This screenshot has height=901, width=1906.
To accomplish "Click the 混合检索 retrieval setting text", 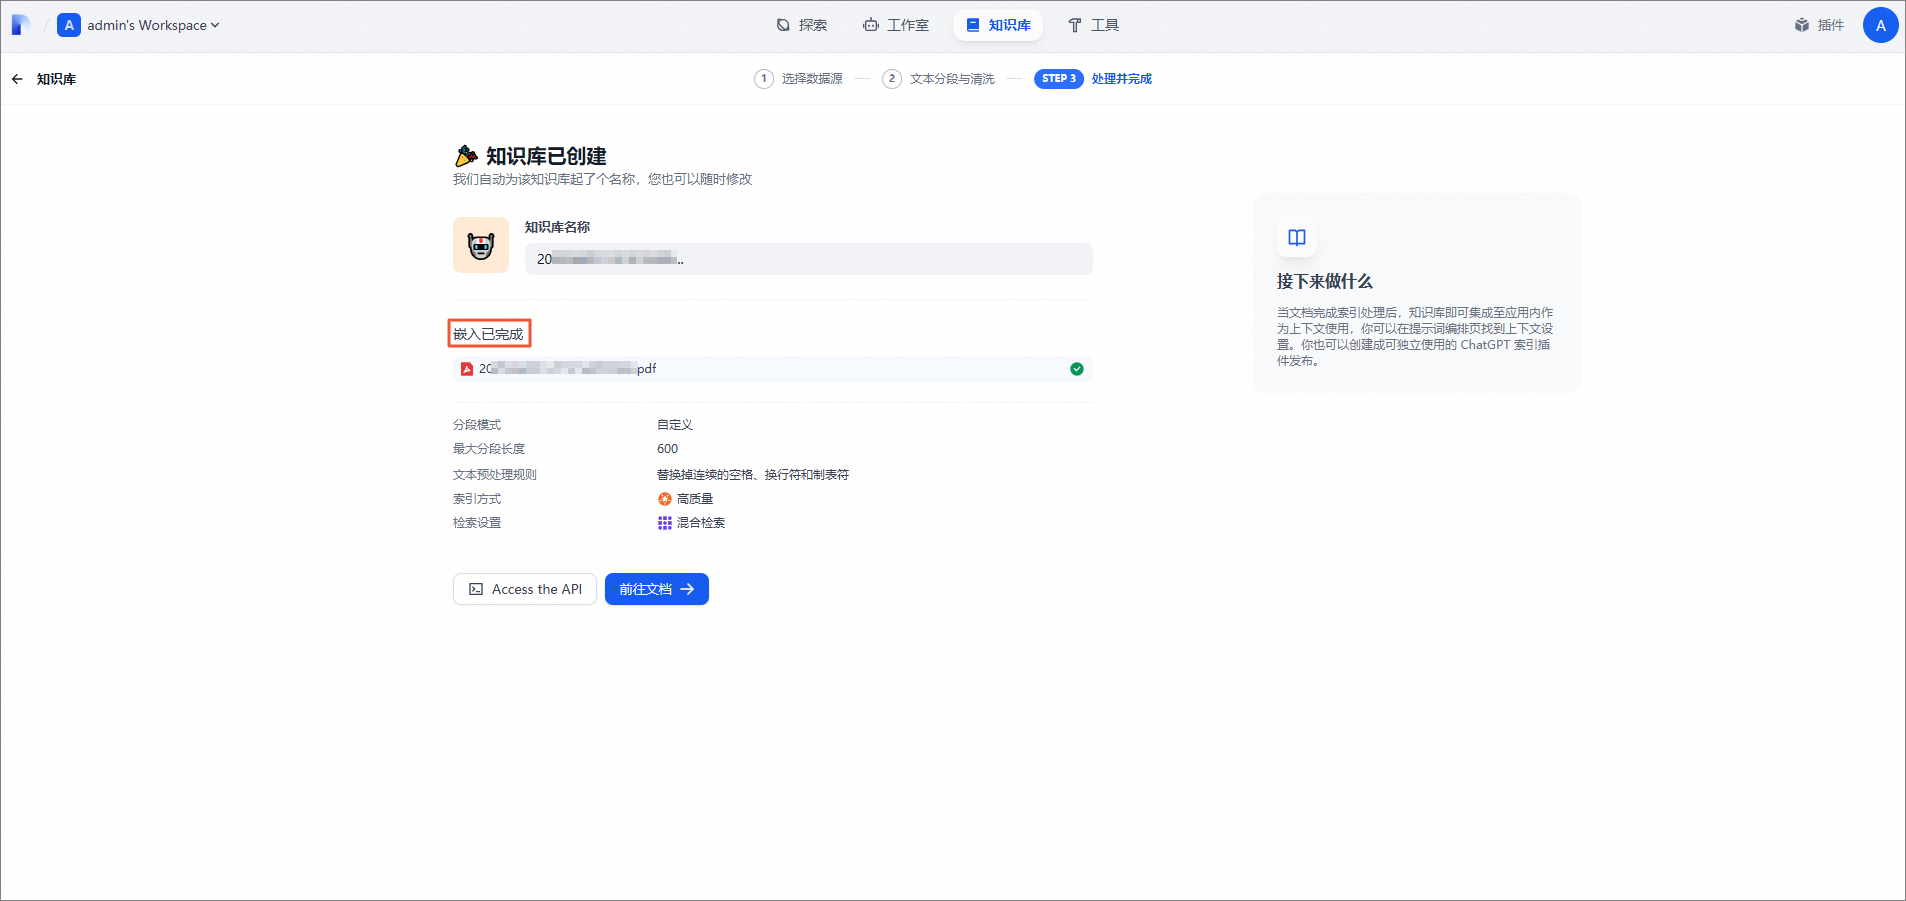I will pos(701,523).
